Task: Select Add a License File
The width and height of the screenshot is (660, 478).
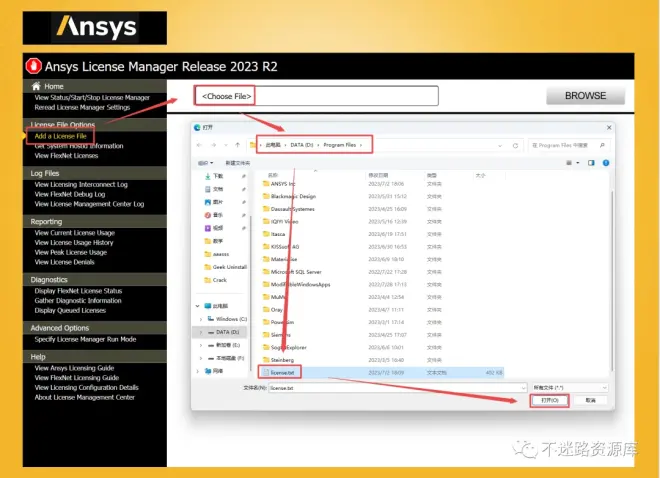Action: (x=60, y=136)
